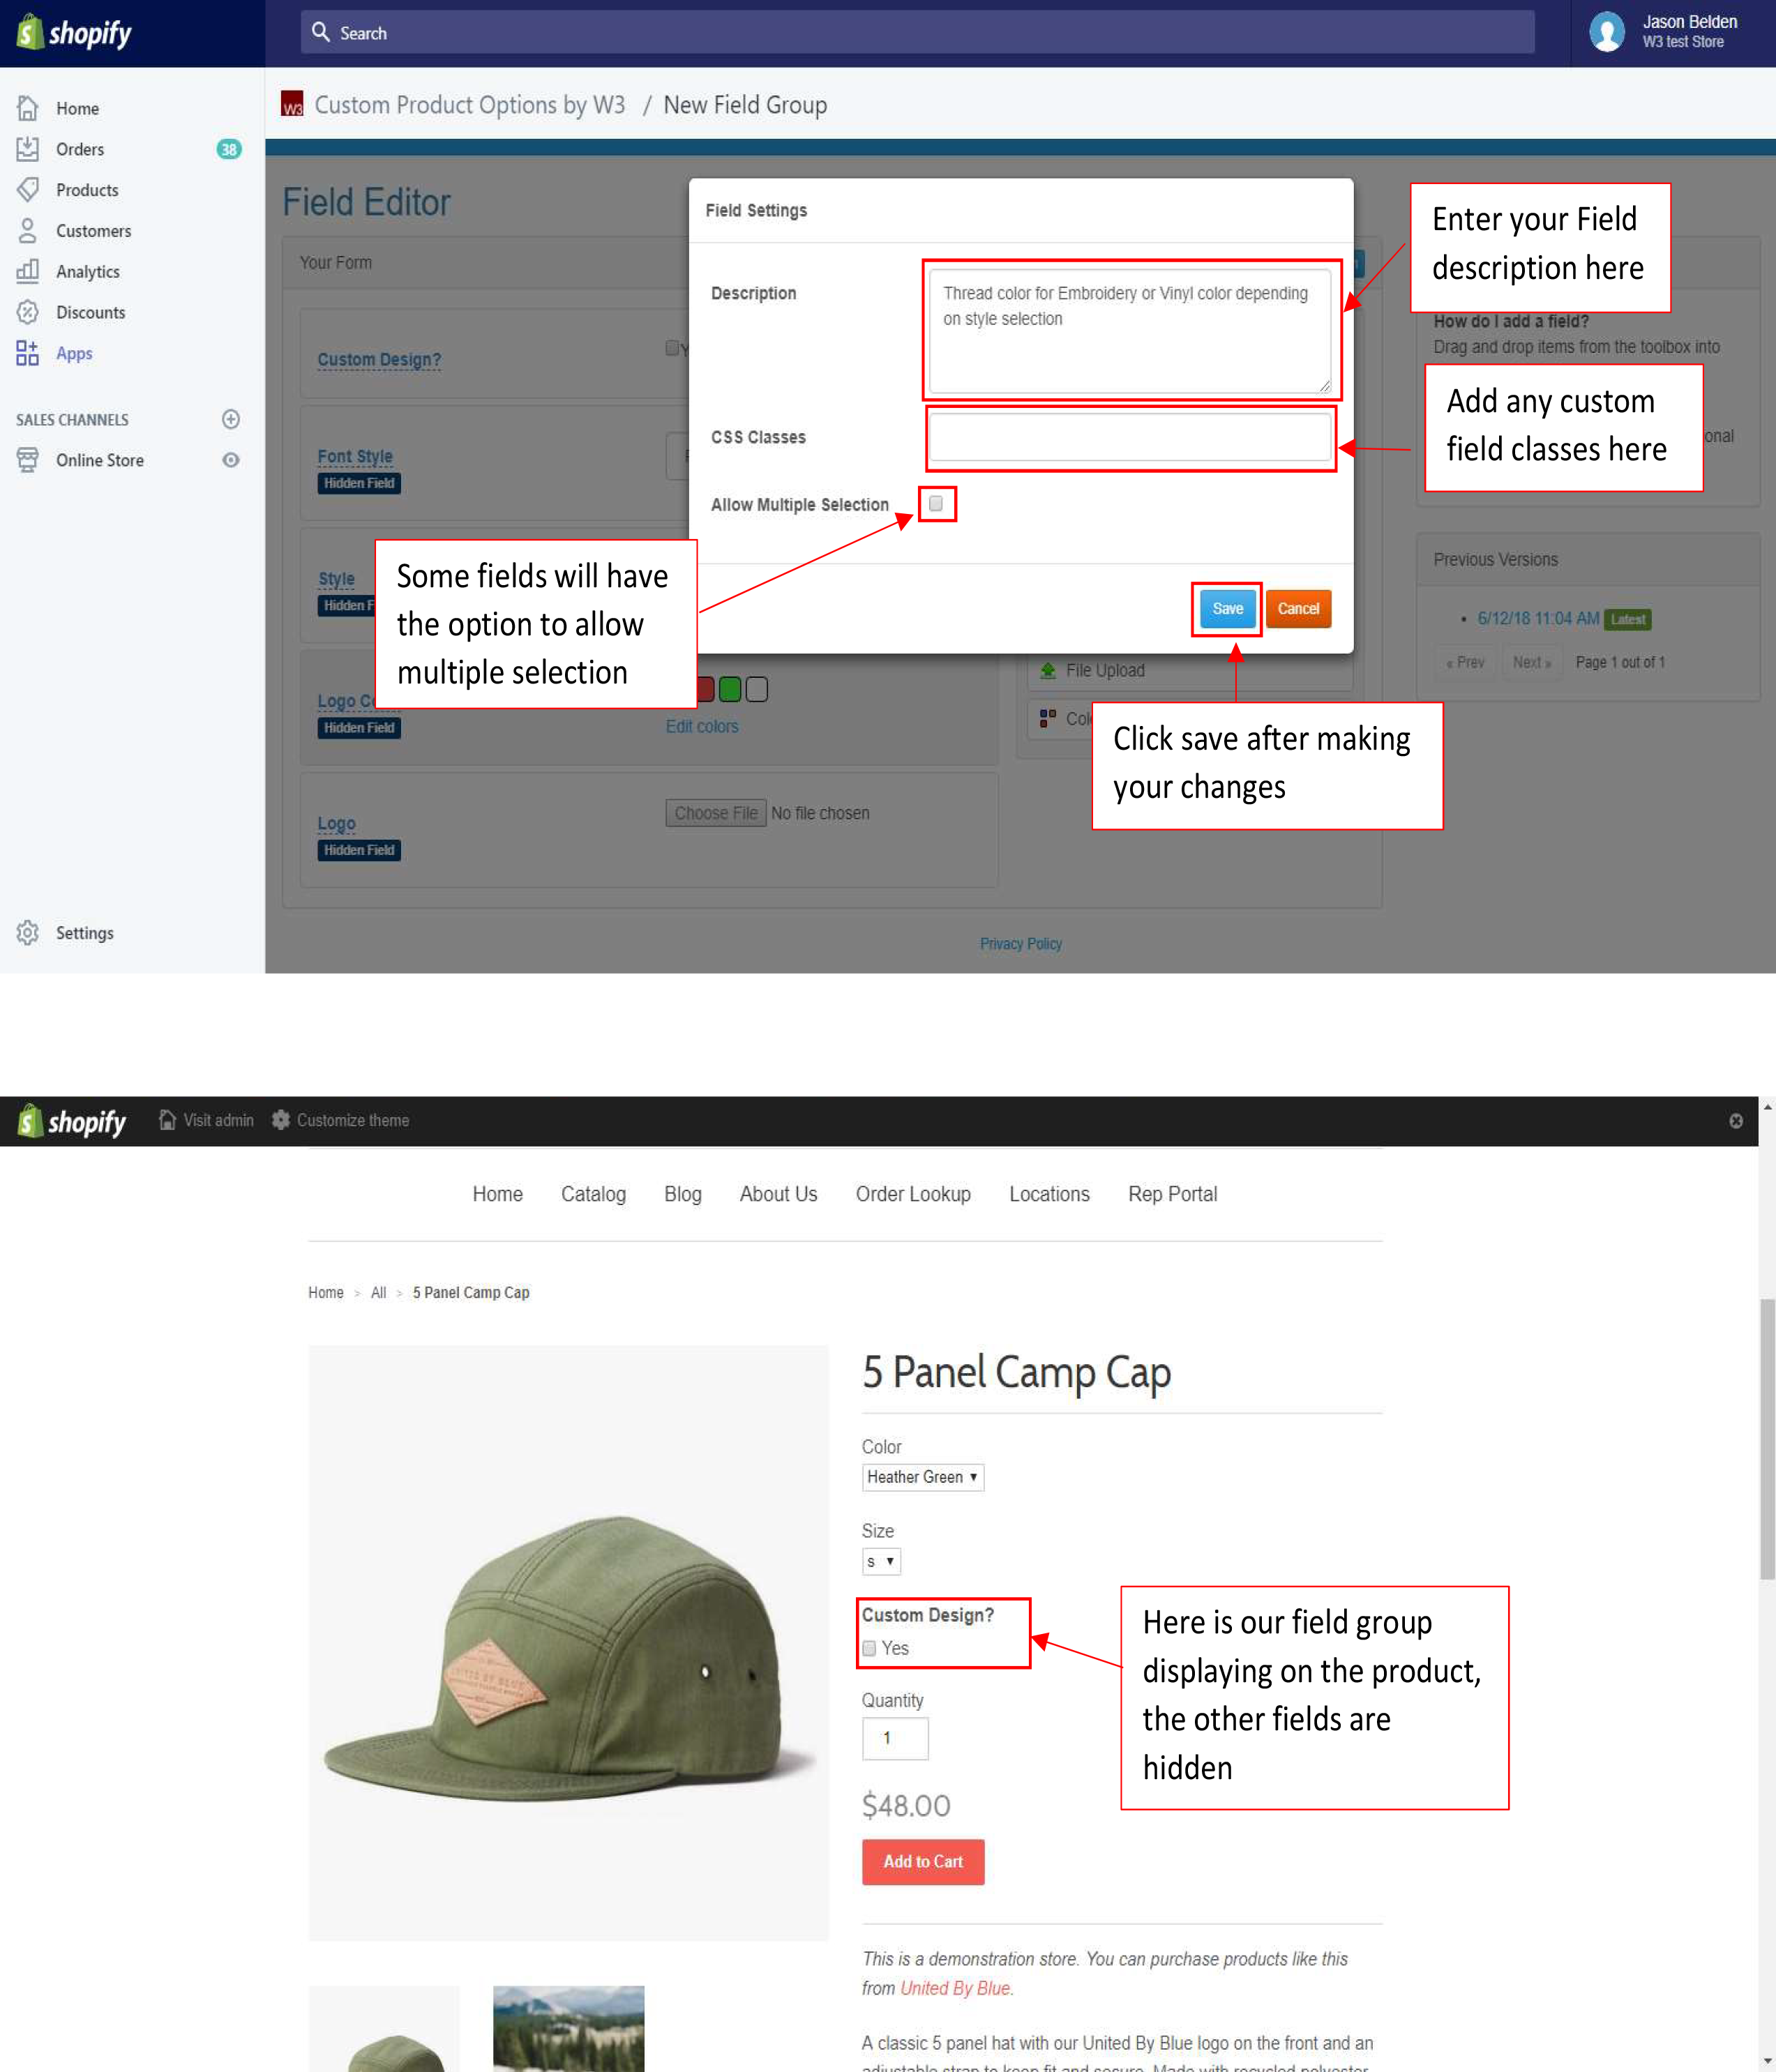Pick the green Logo Color swatch
The image size is (1776, 2072).
(x=731, y=689)
